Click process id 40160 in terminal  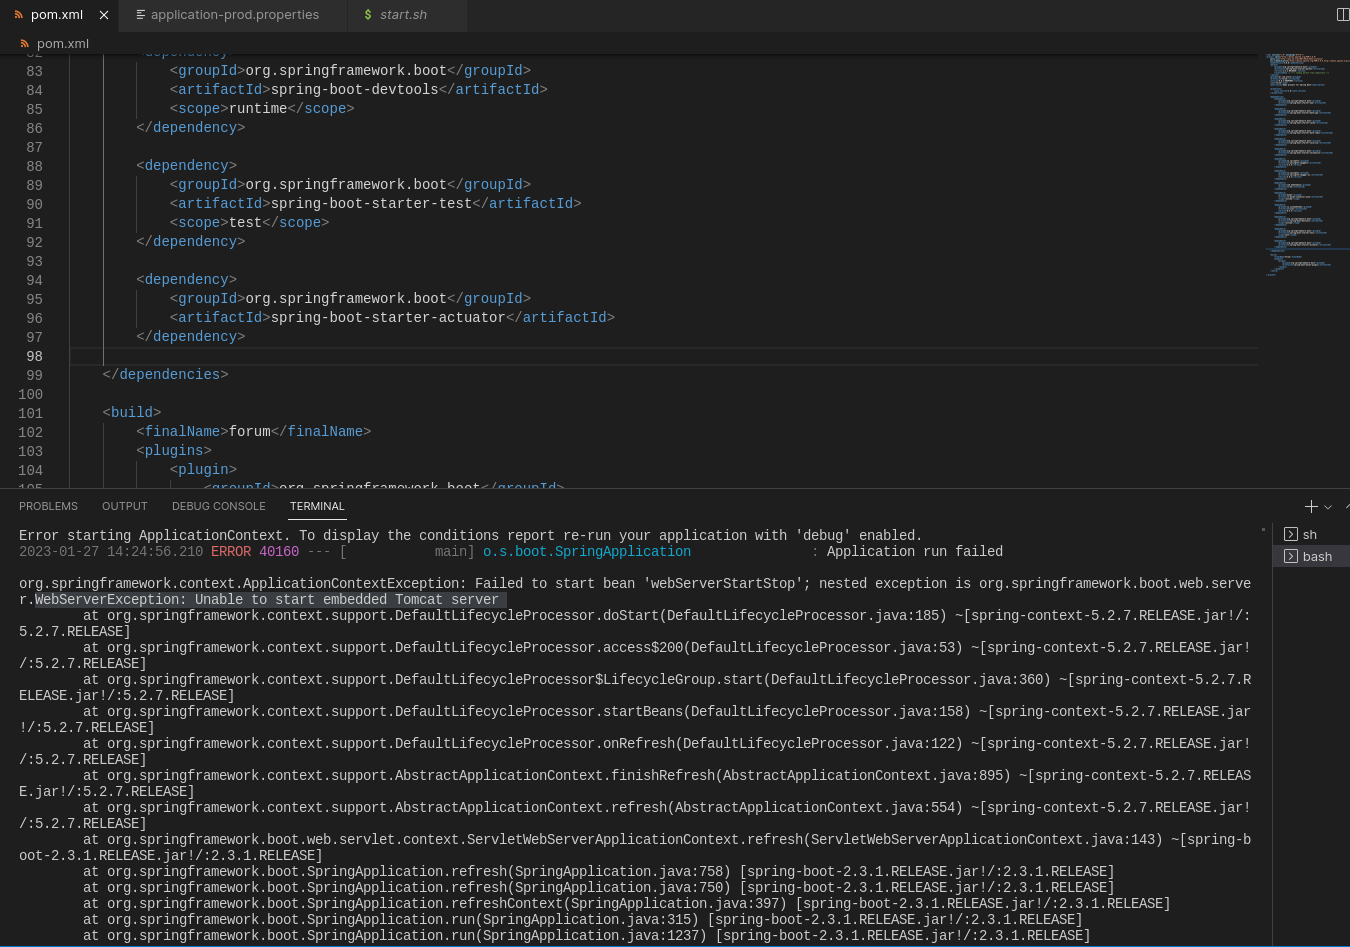(279, 551)
